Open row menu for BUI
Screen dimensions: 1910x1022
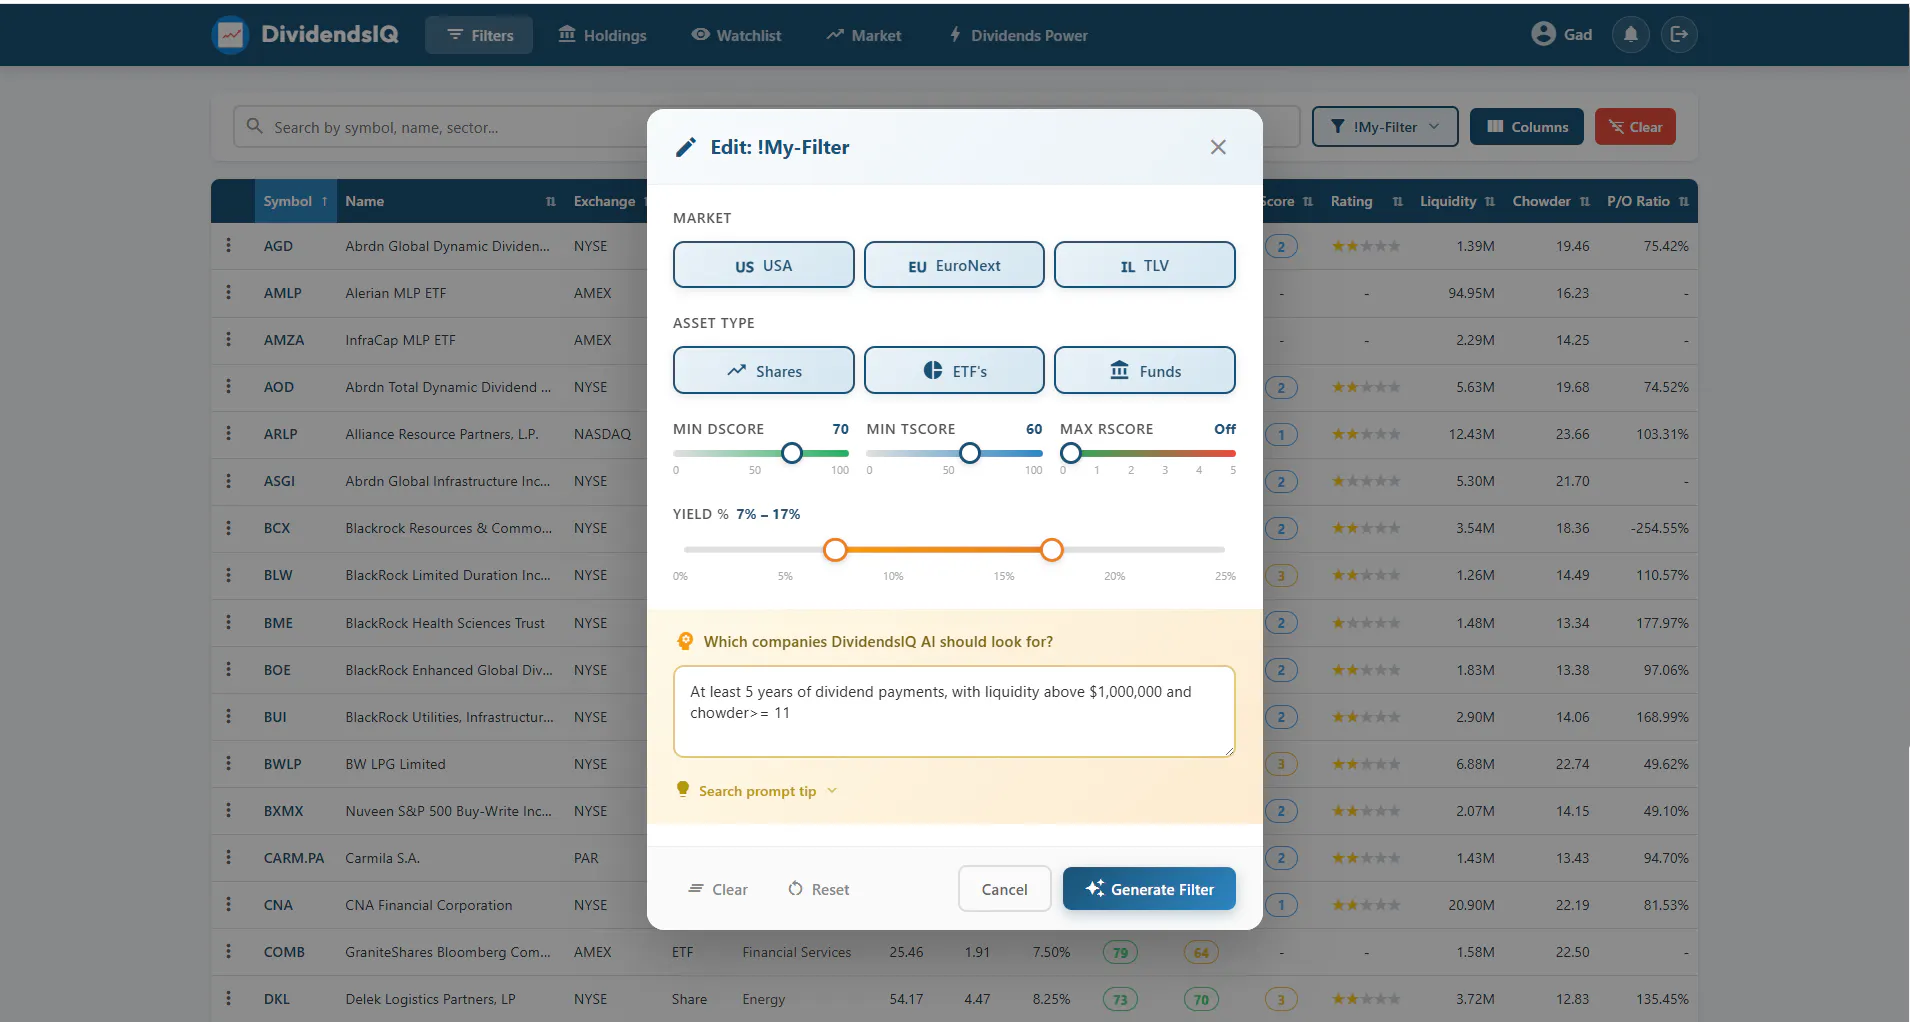point(228,716)
